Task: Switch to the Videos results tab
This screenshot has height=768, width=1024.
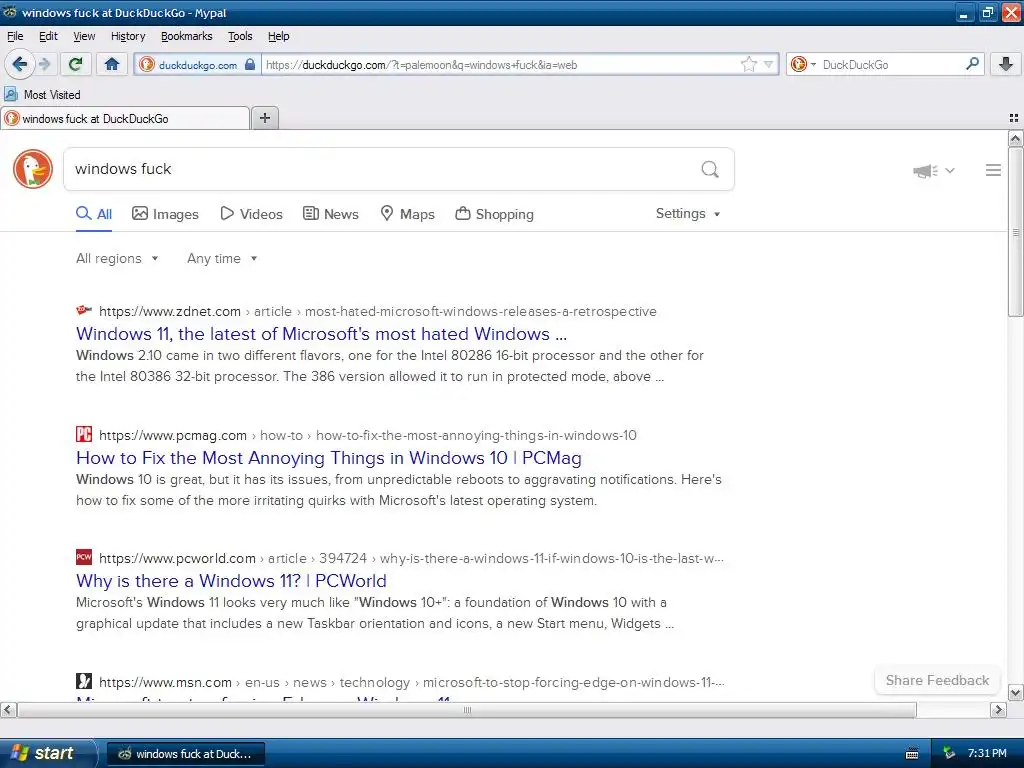Action: (251, 214)
